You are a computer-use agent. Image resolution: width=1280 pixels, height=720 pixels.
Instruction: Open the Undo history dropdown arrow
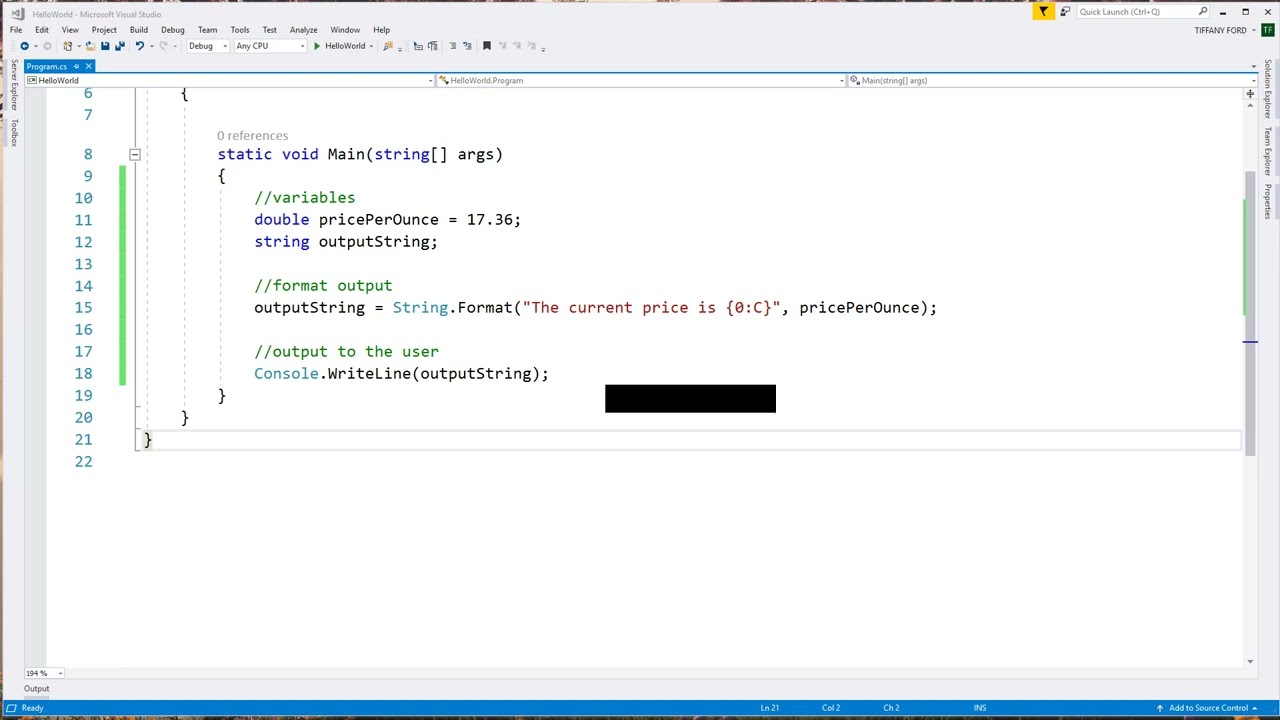pos(151,46)
